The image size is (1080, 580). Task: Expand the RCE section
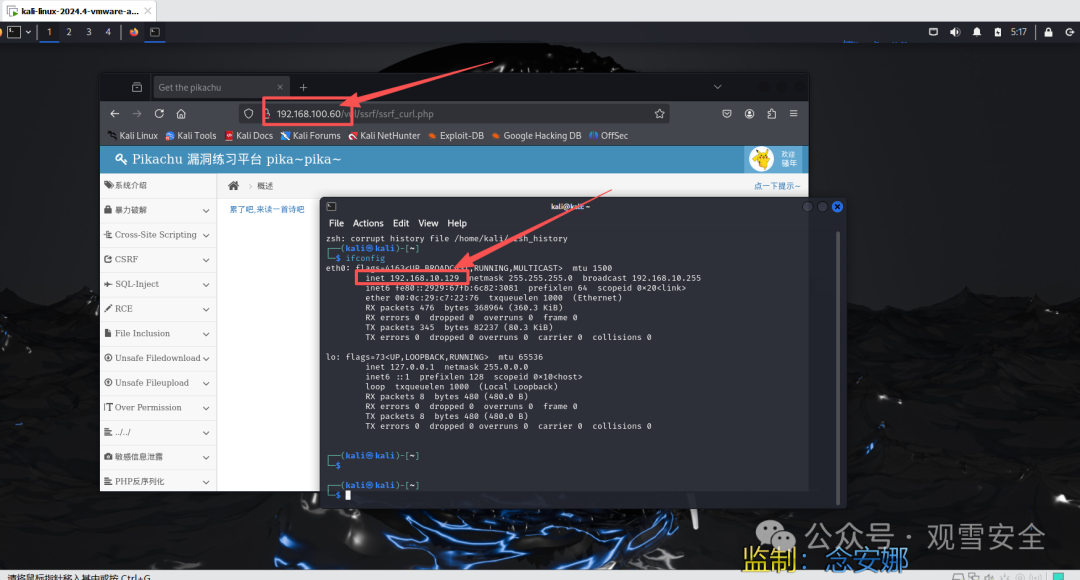pos(158,309)
